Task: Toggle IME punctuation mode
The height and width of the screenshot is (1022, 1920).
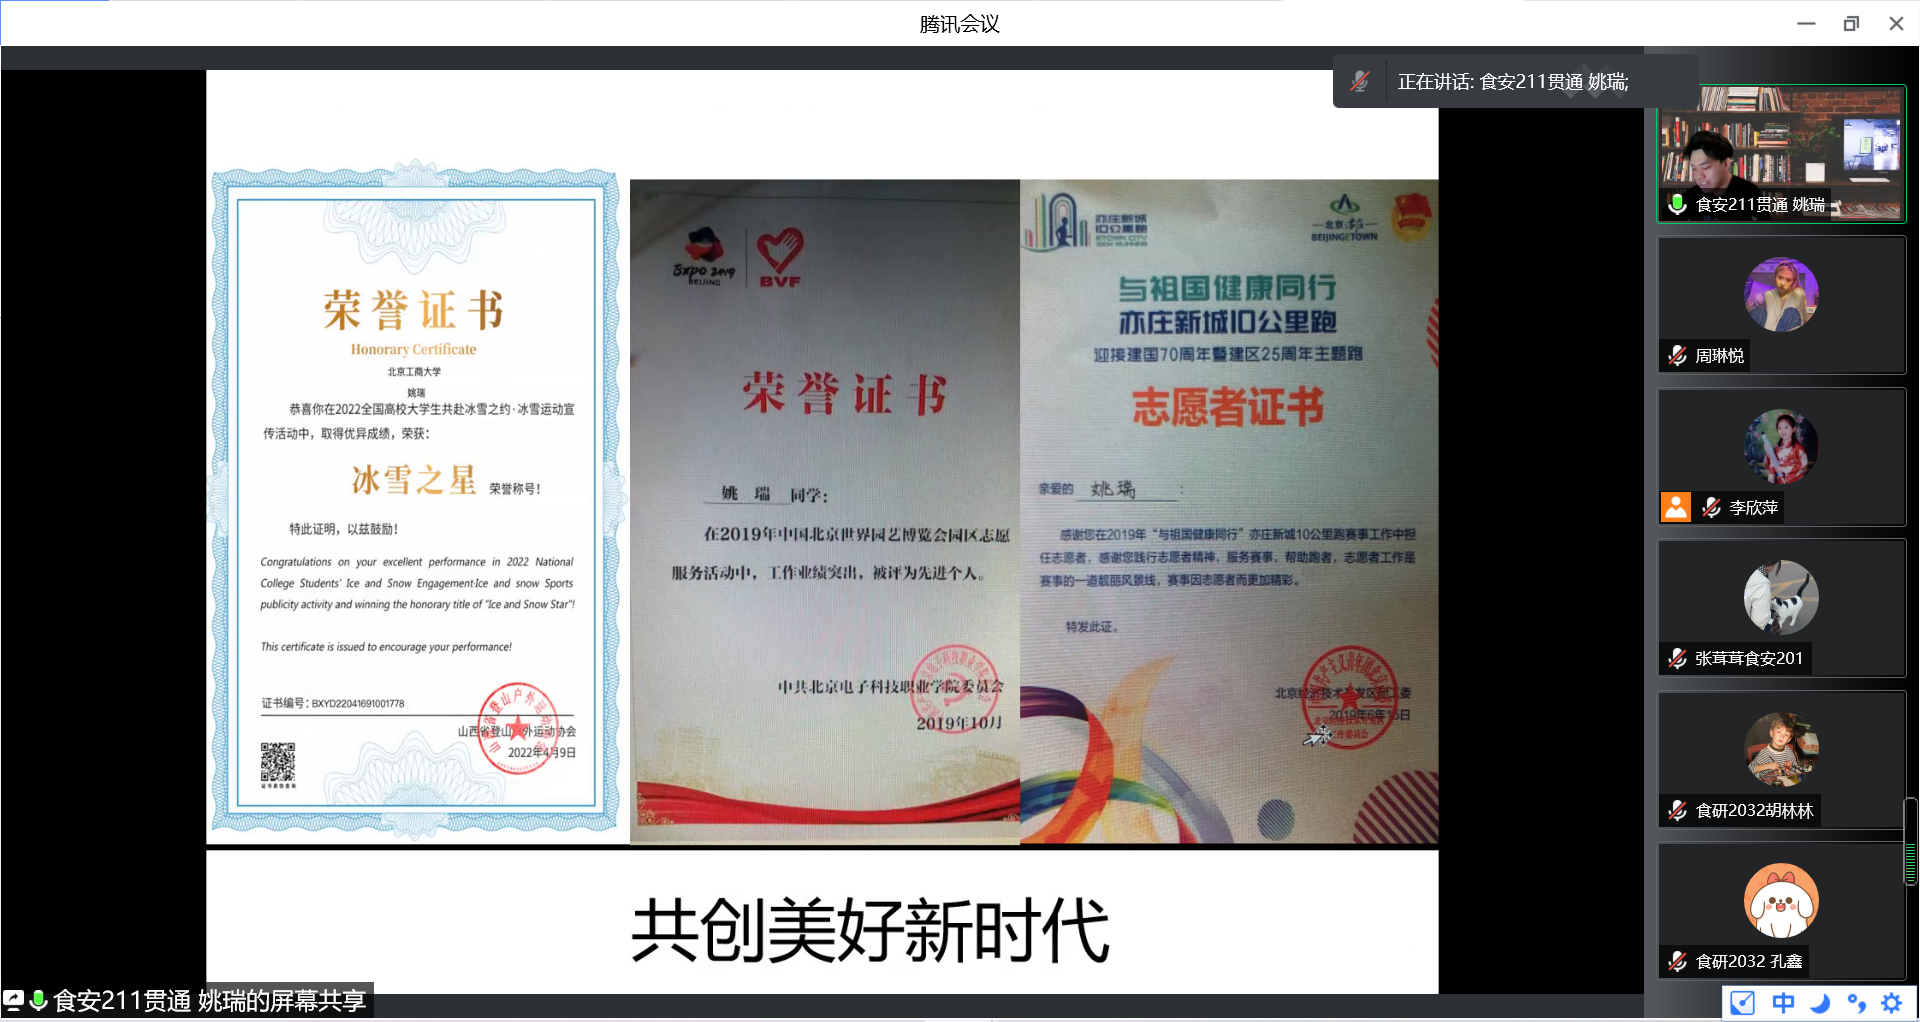Action: click(1856, 1003)
